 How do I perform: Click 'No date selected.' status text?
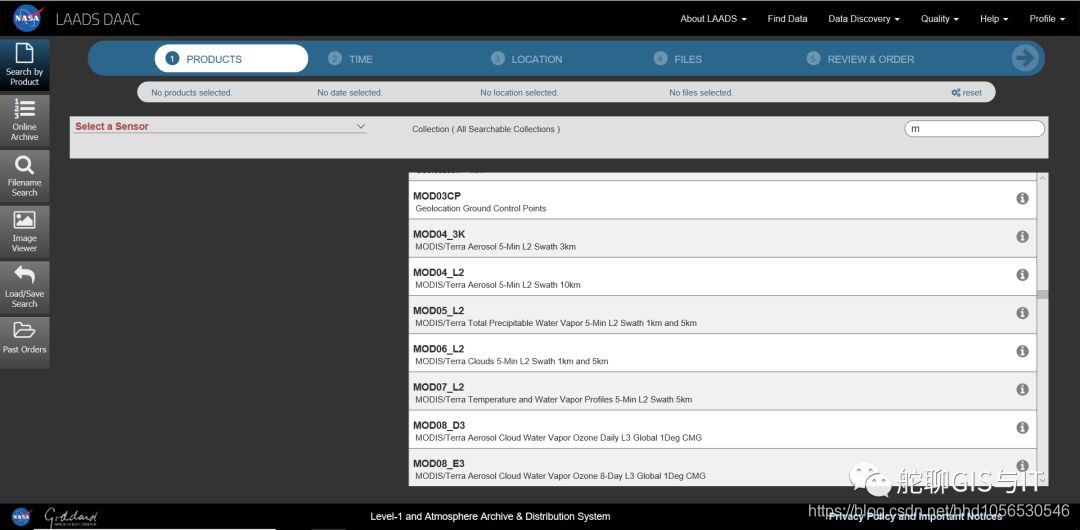click(x=350, y=92)
